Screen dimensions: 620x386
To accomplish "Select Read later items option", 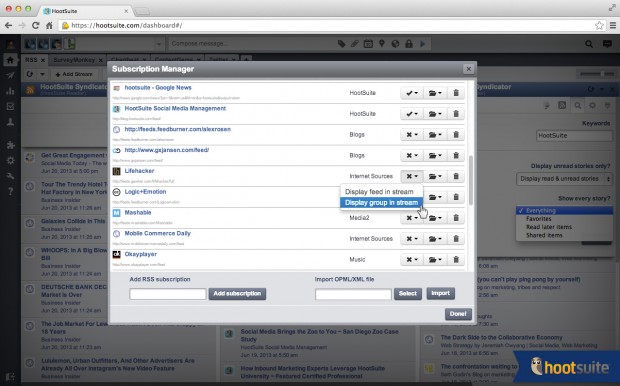I will click(x=564, y=227).
